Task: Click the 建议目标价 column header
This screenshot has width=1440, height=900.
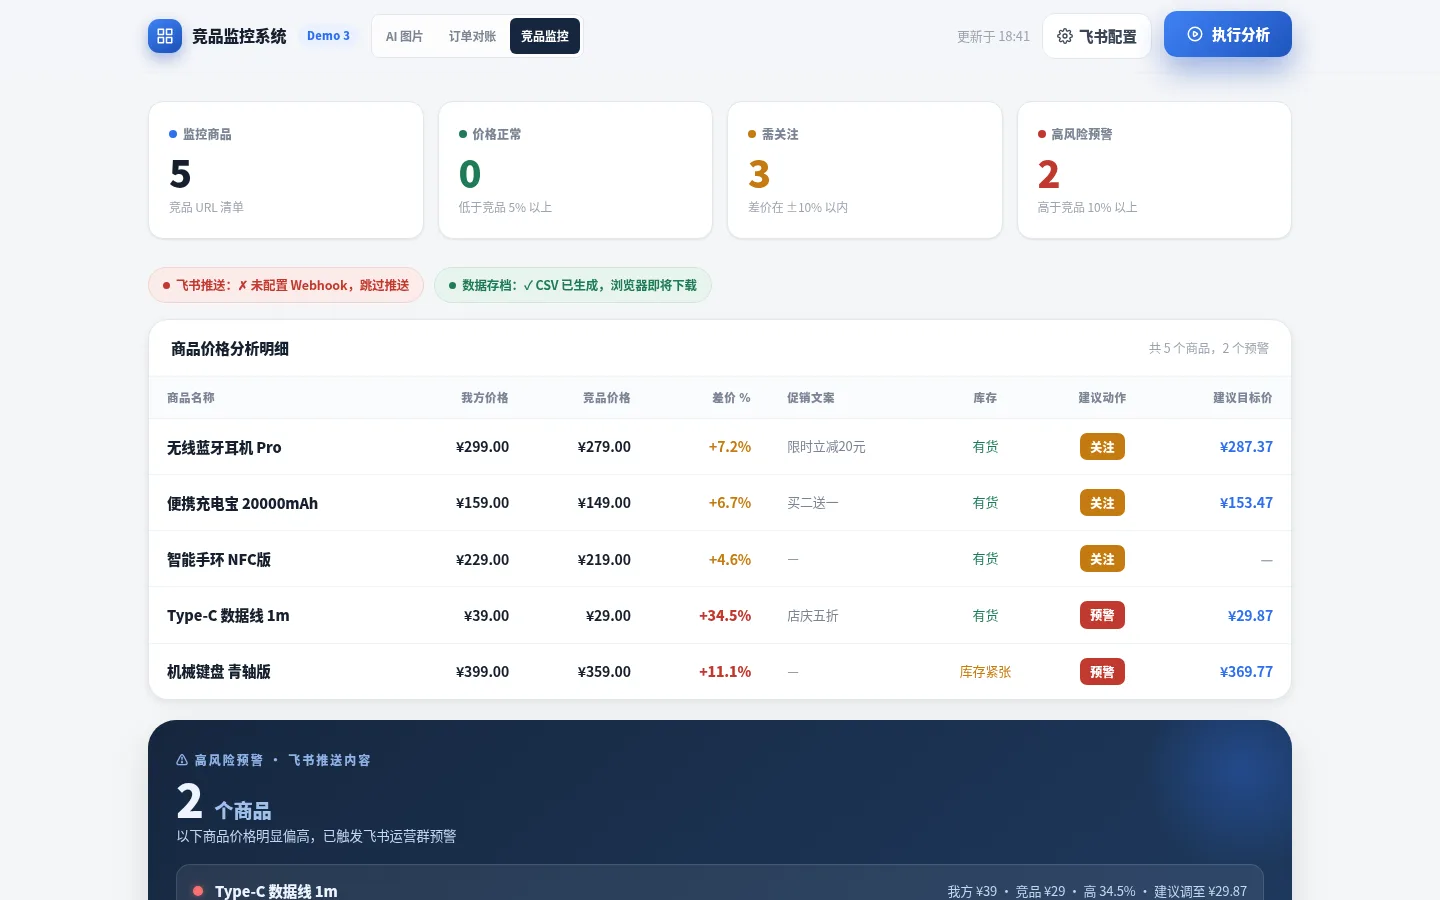Action: coord(1243,398)
